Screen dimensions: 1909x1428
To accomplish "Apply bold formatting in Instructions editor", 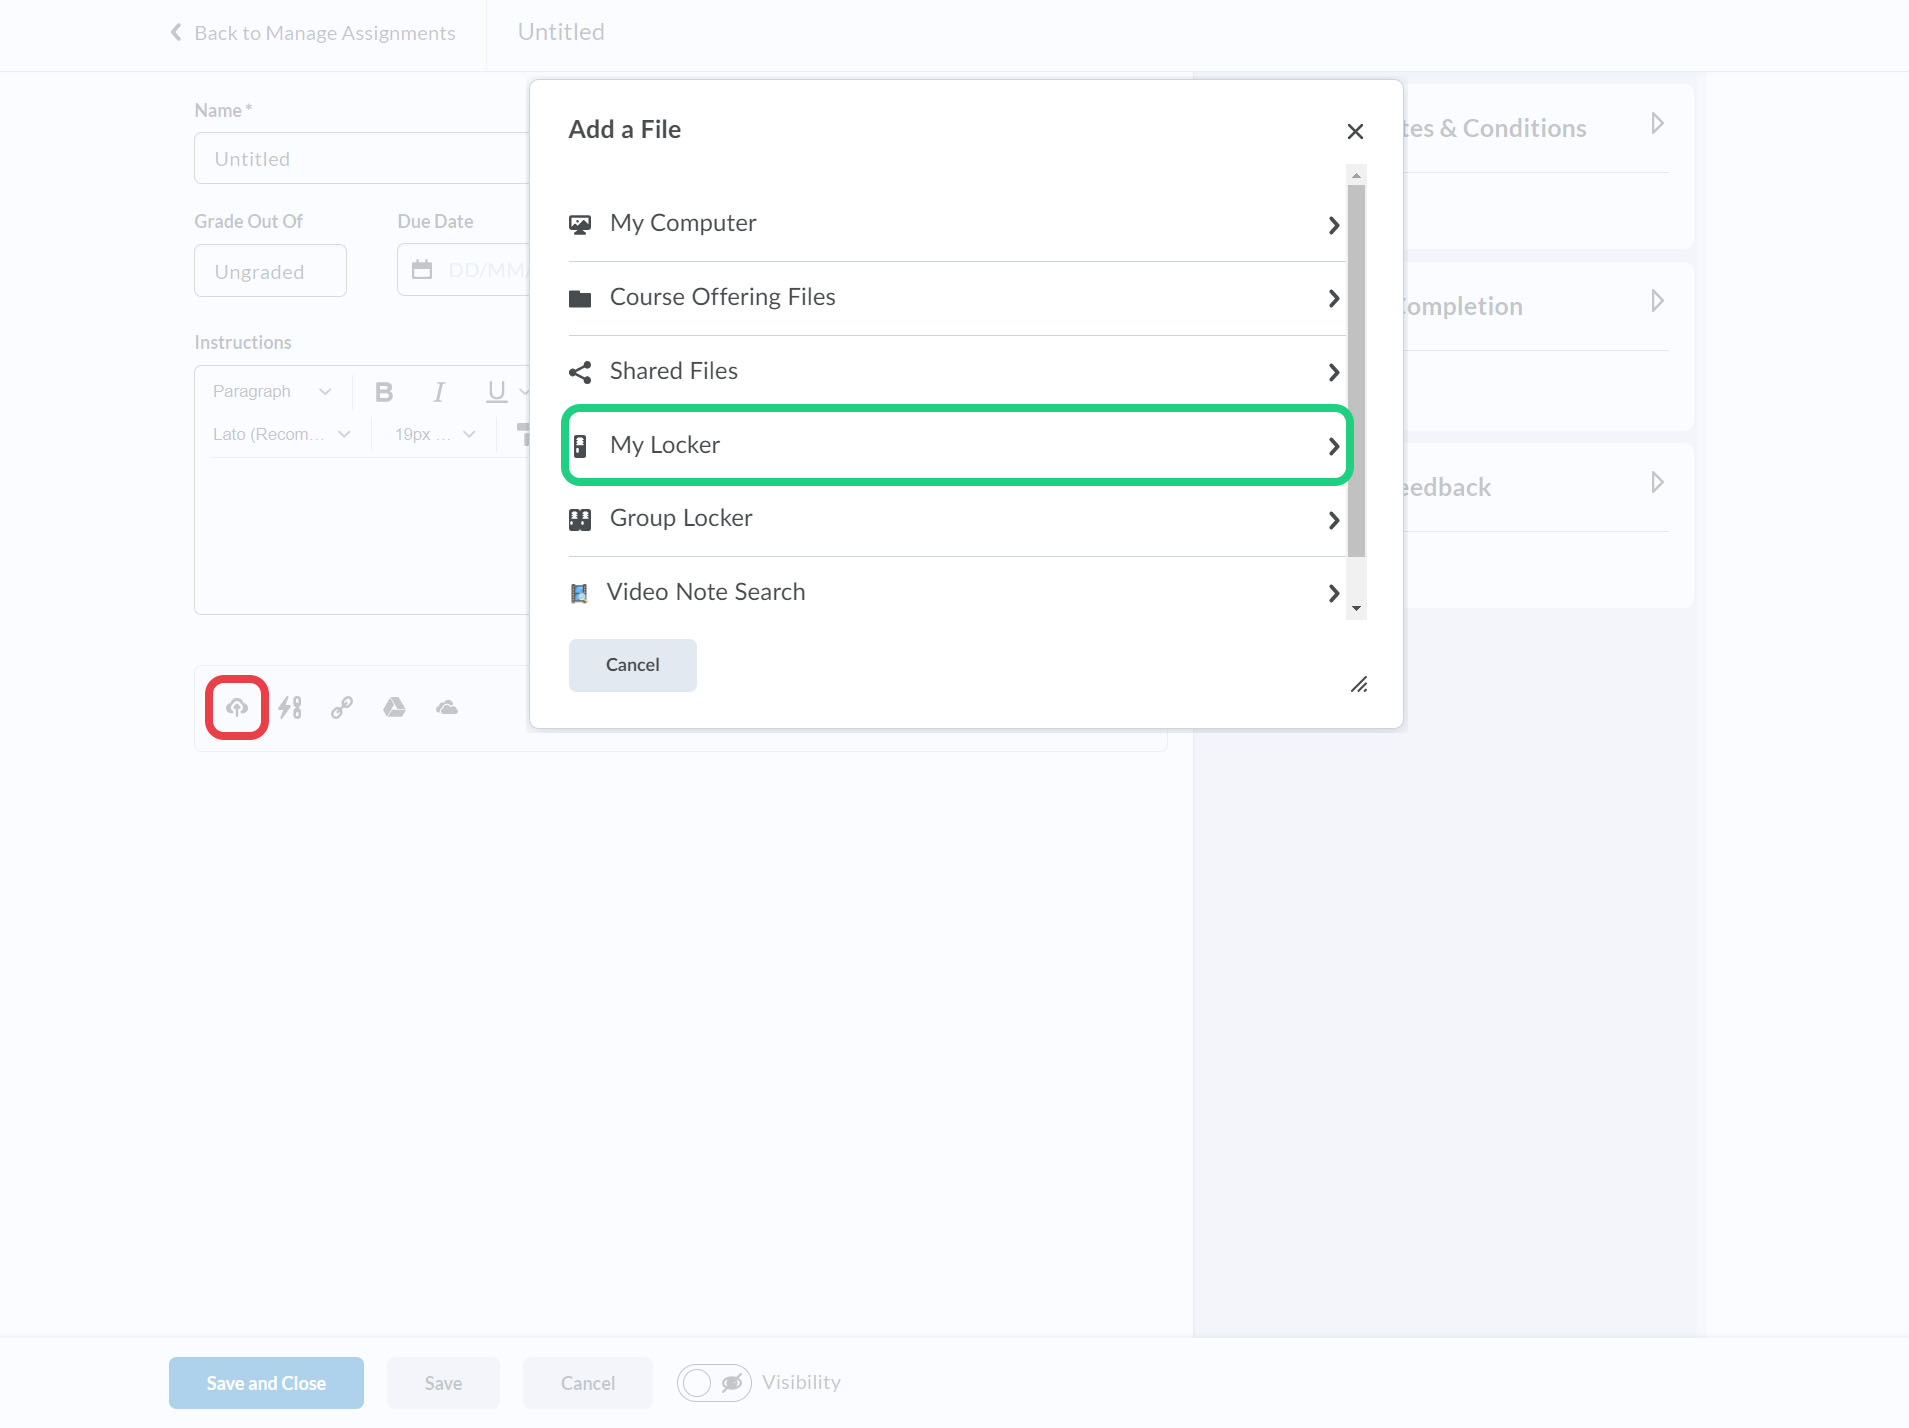I will (384, 392).
